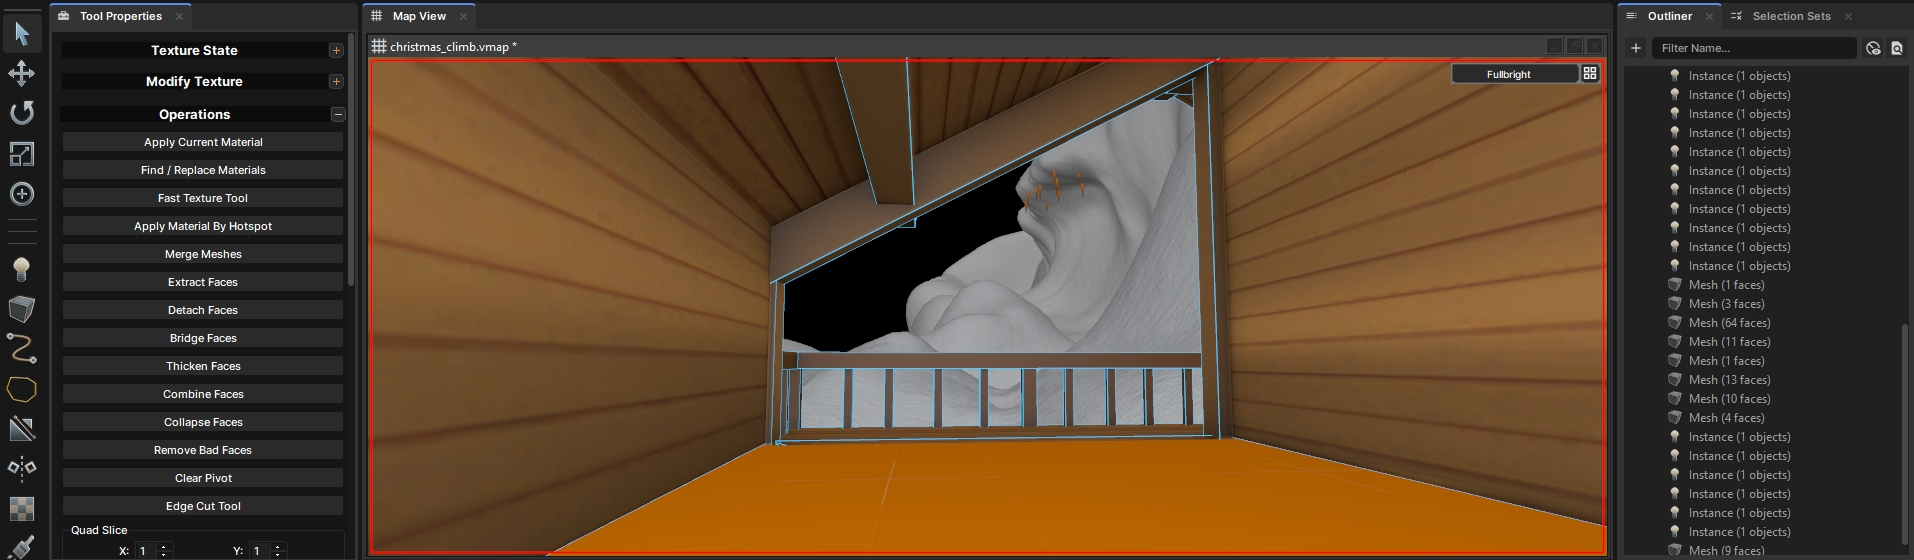Activate the Translate move tool
1914x560 pixels.
click(x=22, y=73)
